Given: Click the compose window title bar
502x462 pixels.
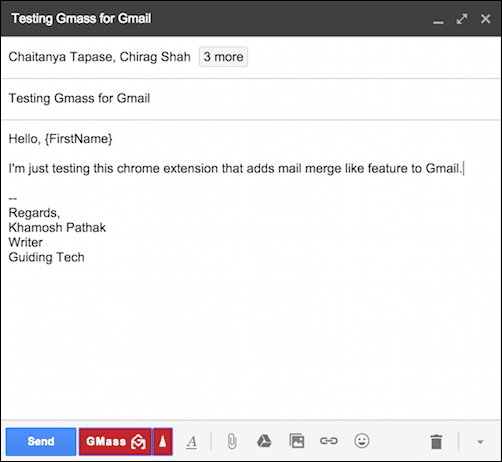Looking at the screenshot, I should click(x=251, y=18).
